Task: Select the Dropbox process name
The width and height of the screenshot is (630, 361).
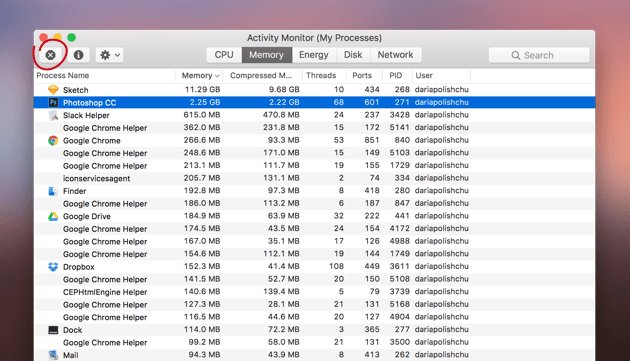Action: pos(79,267)
